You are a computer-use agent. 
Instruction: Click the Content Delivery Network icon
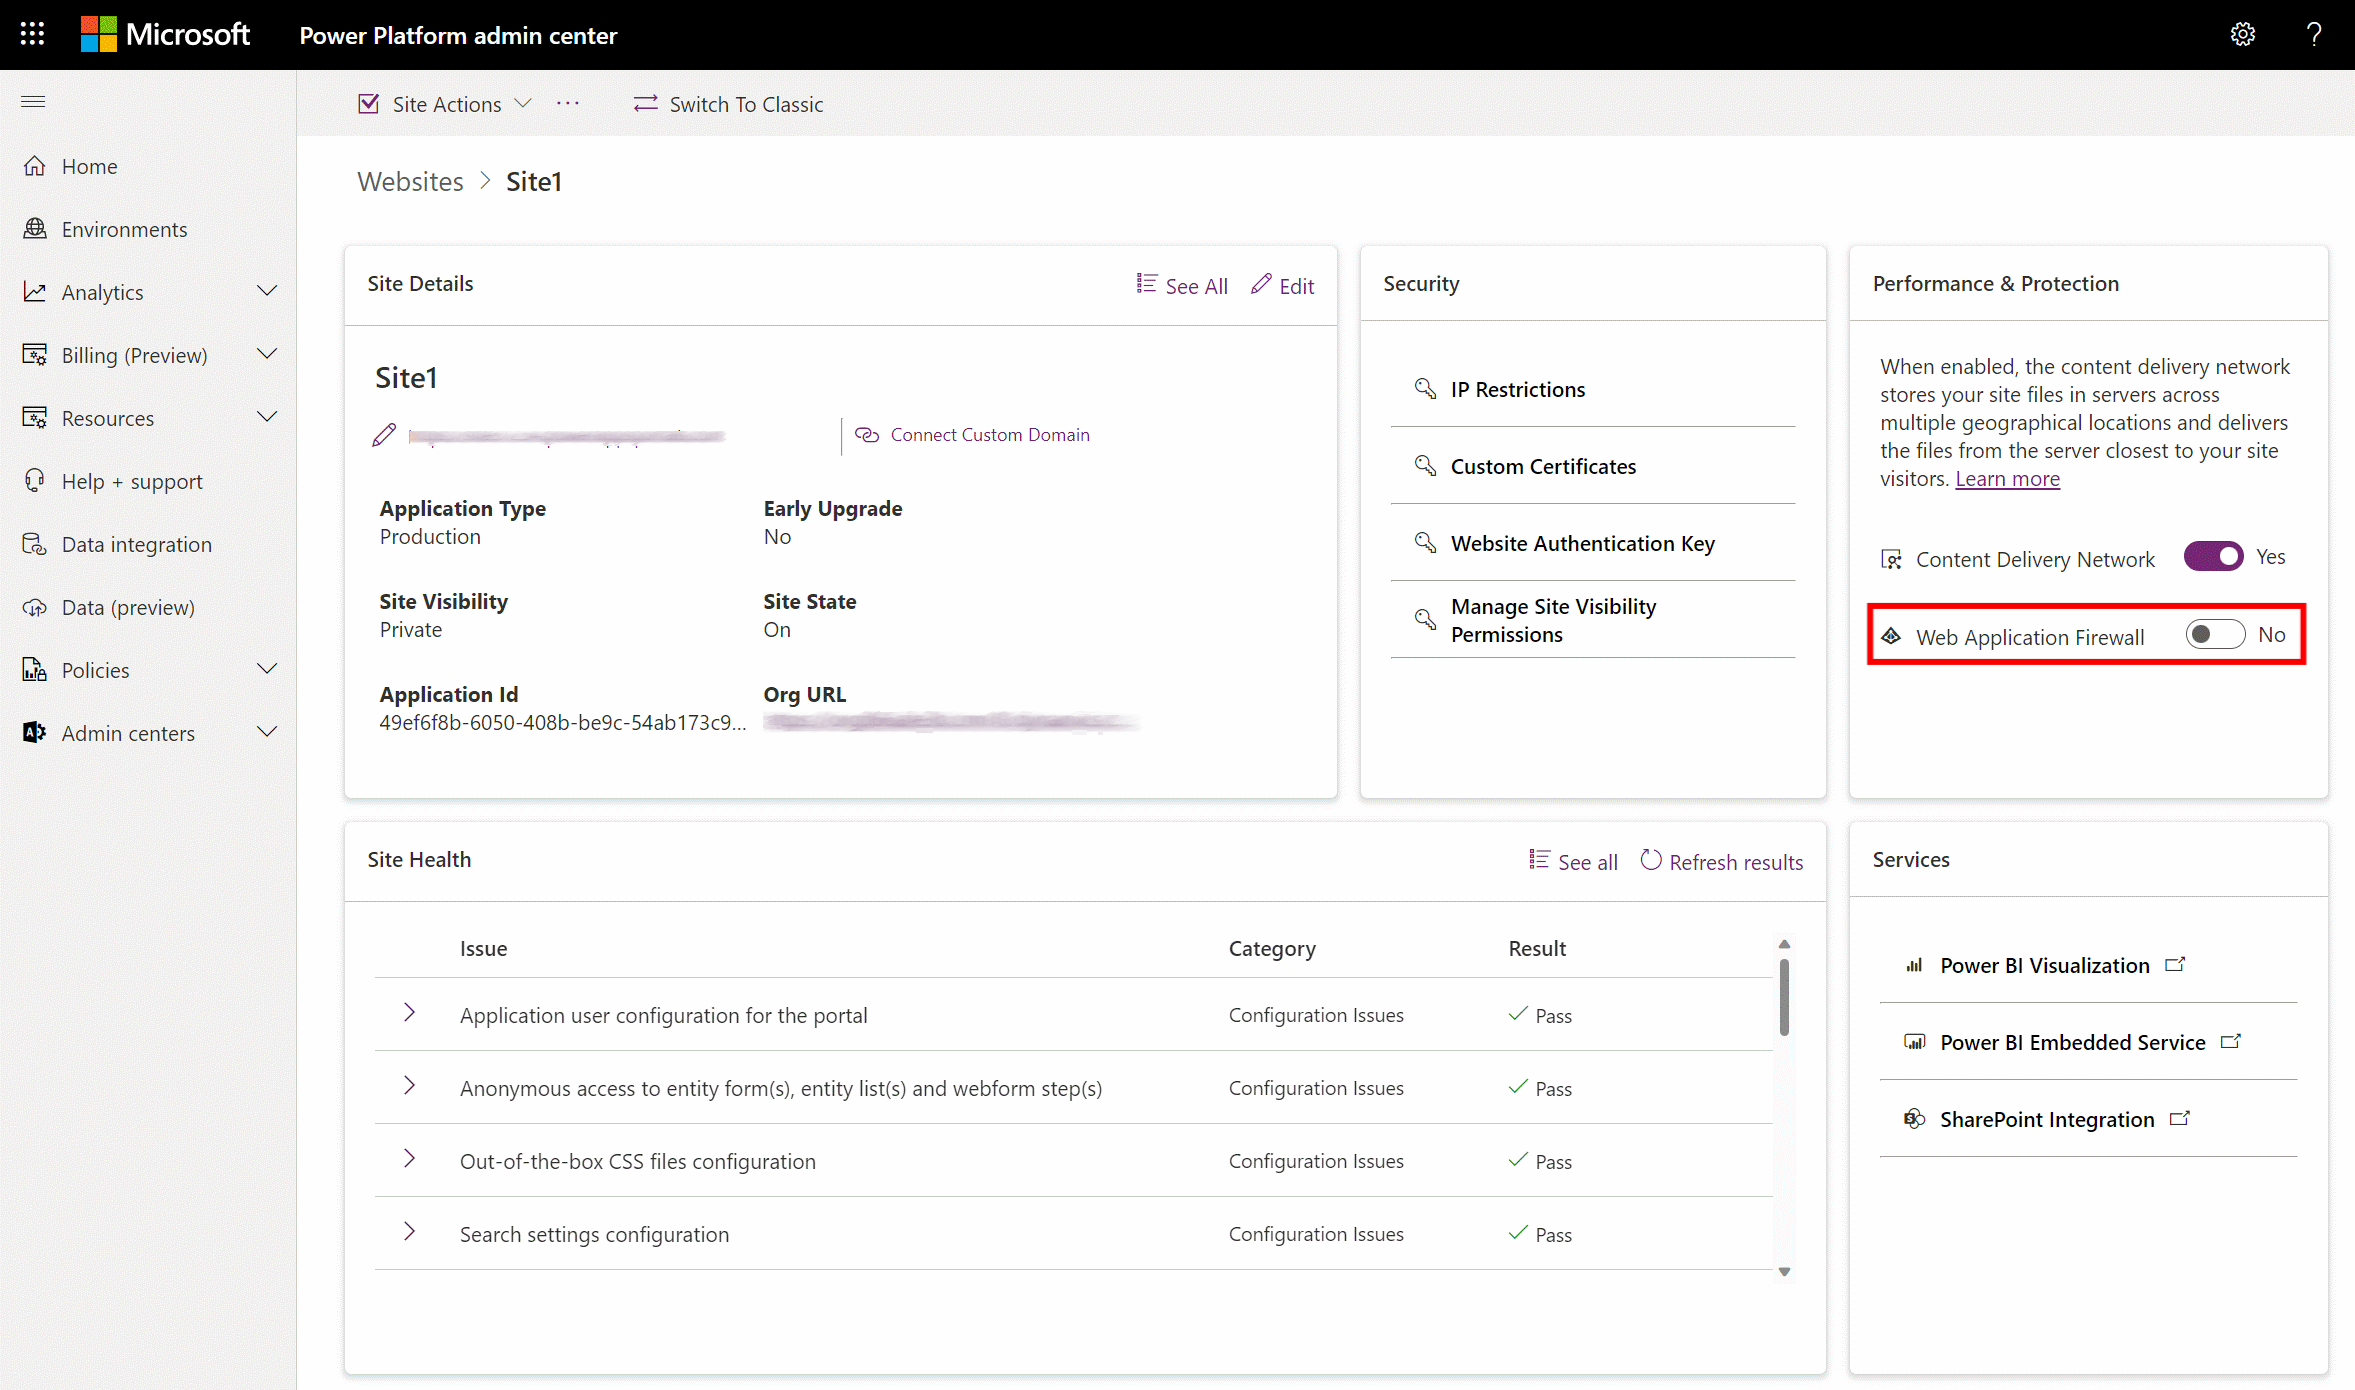click(x=1889, y=558)
